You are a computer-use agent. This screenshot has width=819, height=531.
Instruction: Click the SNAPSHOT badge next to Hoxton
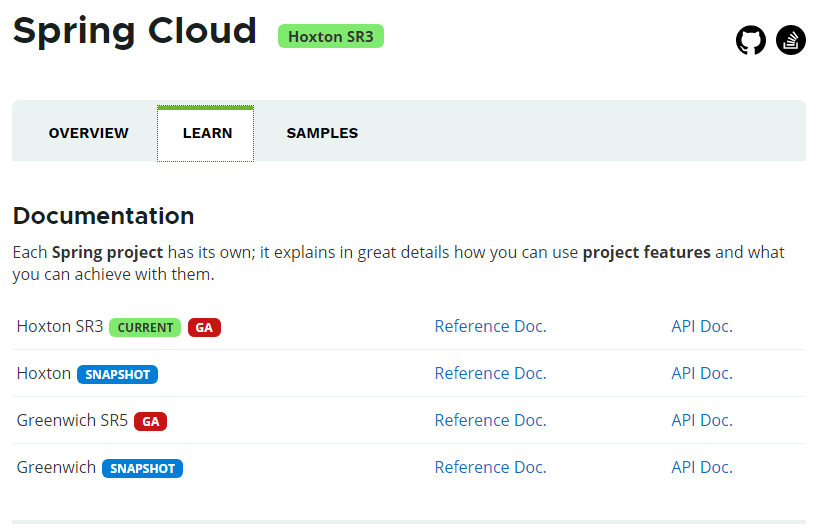tap(118, 374)
